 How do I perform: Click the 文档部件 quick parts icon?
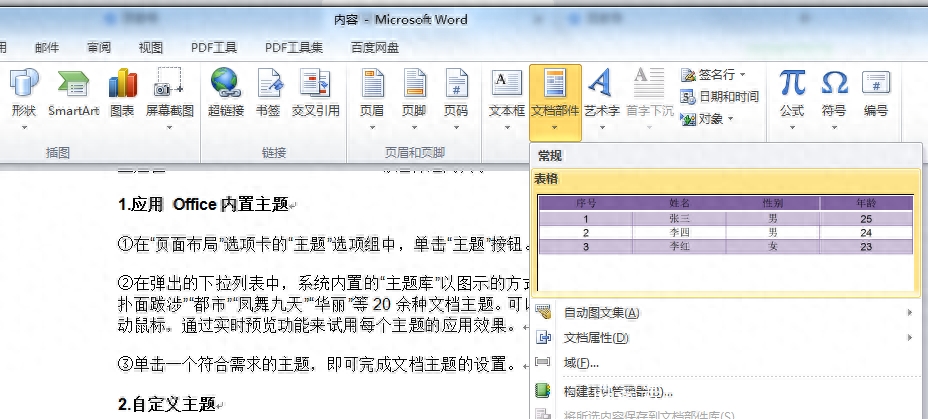click(x=555, y=84)
